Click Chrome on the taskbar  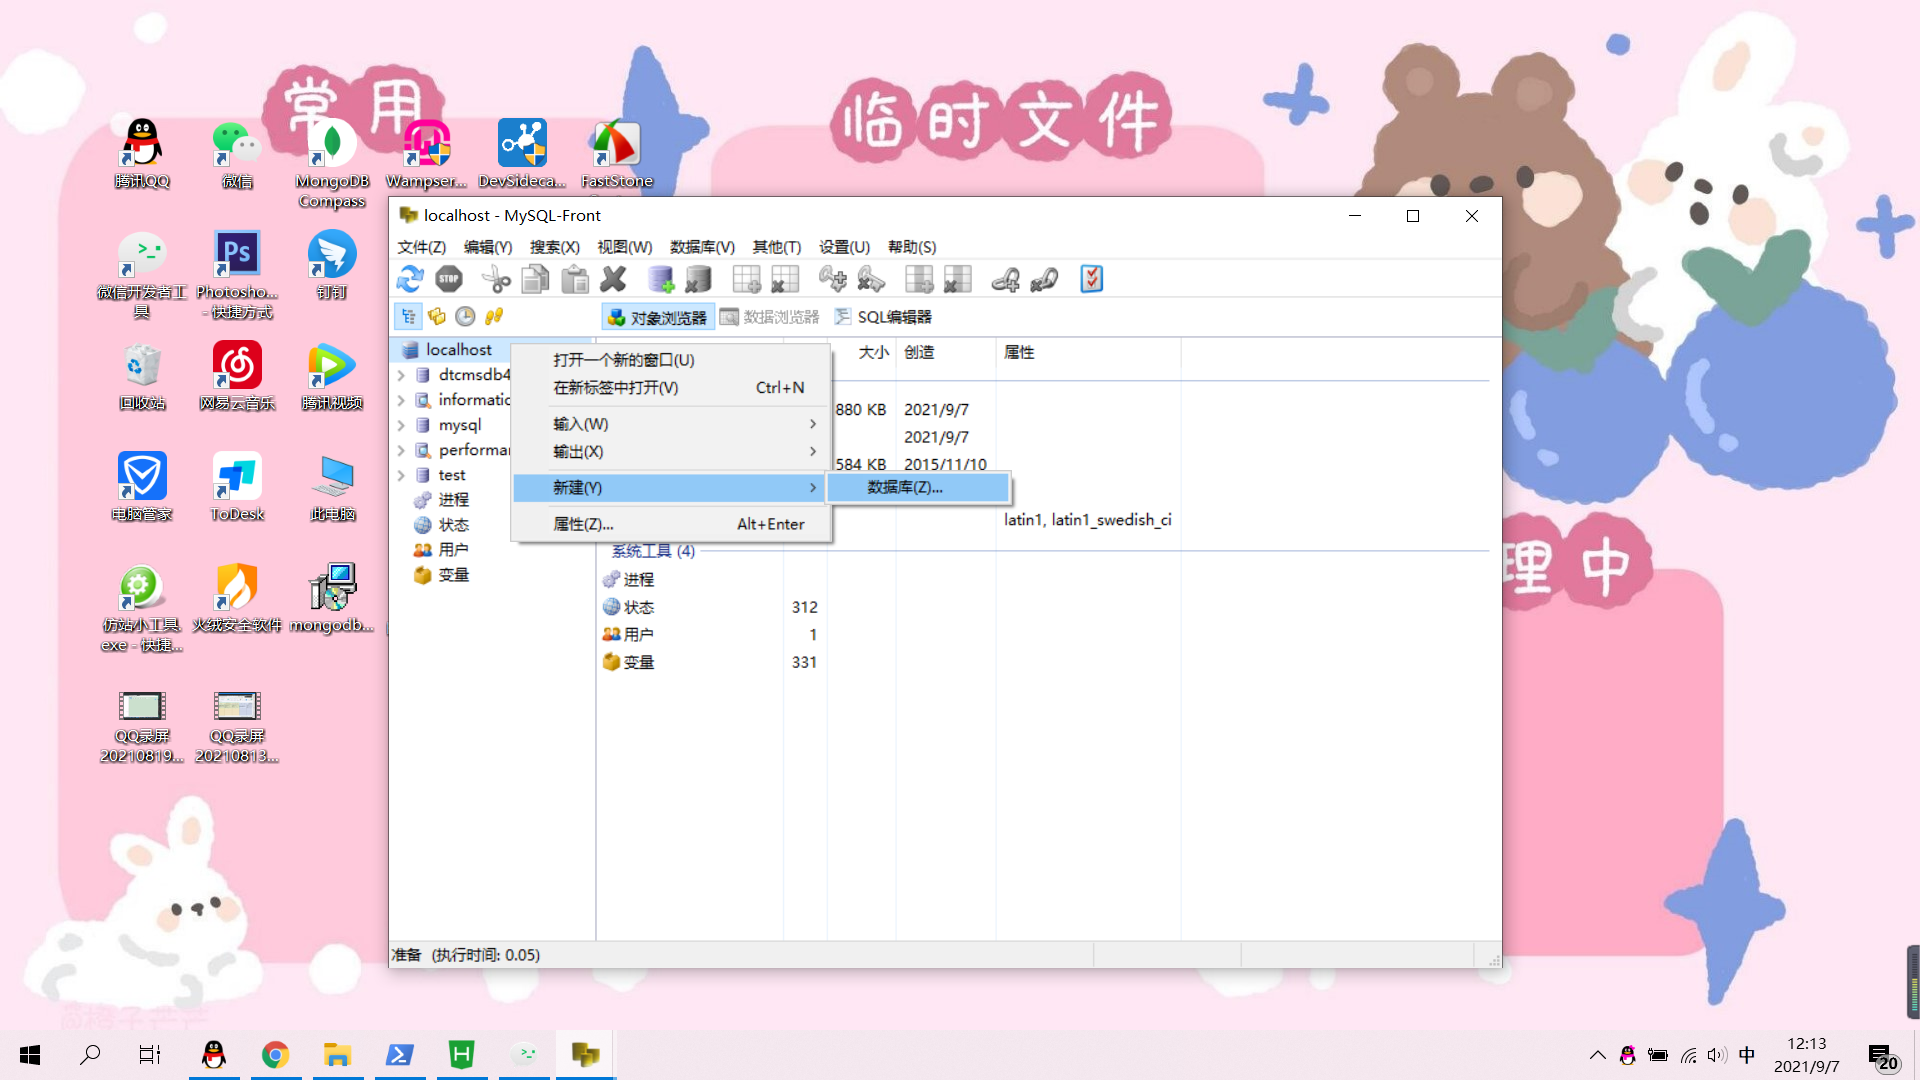point(275,1055)
